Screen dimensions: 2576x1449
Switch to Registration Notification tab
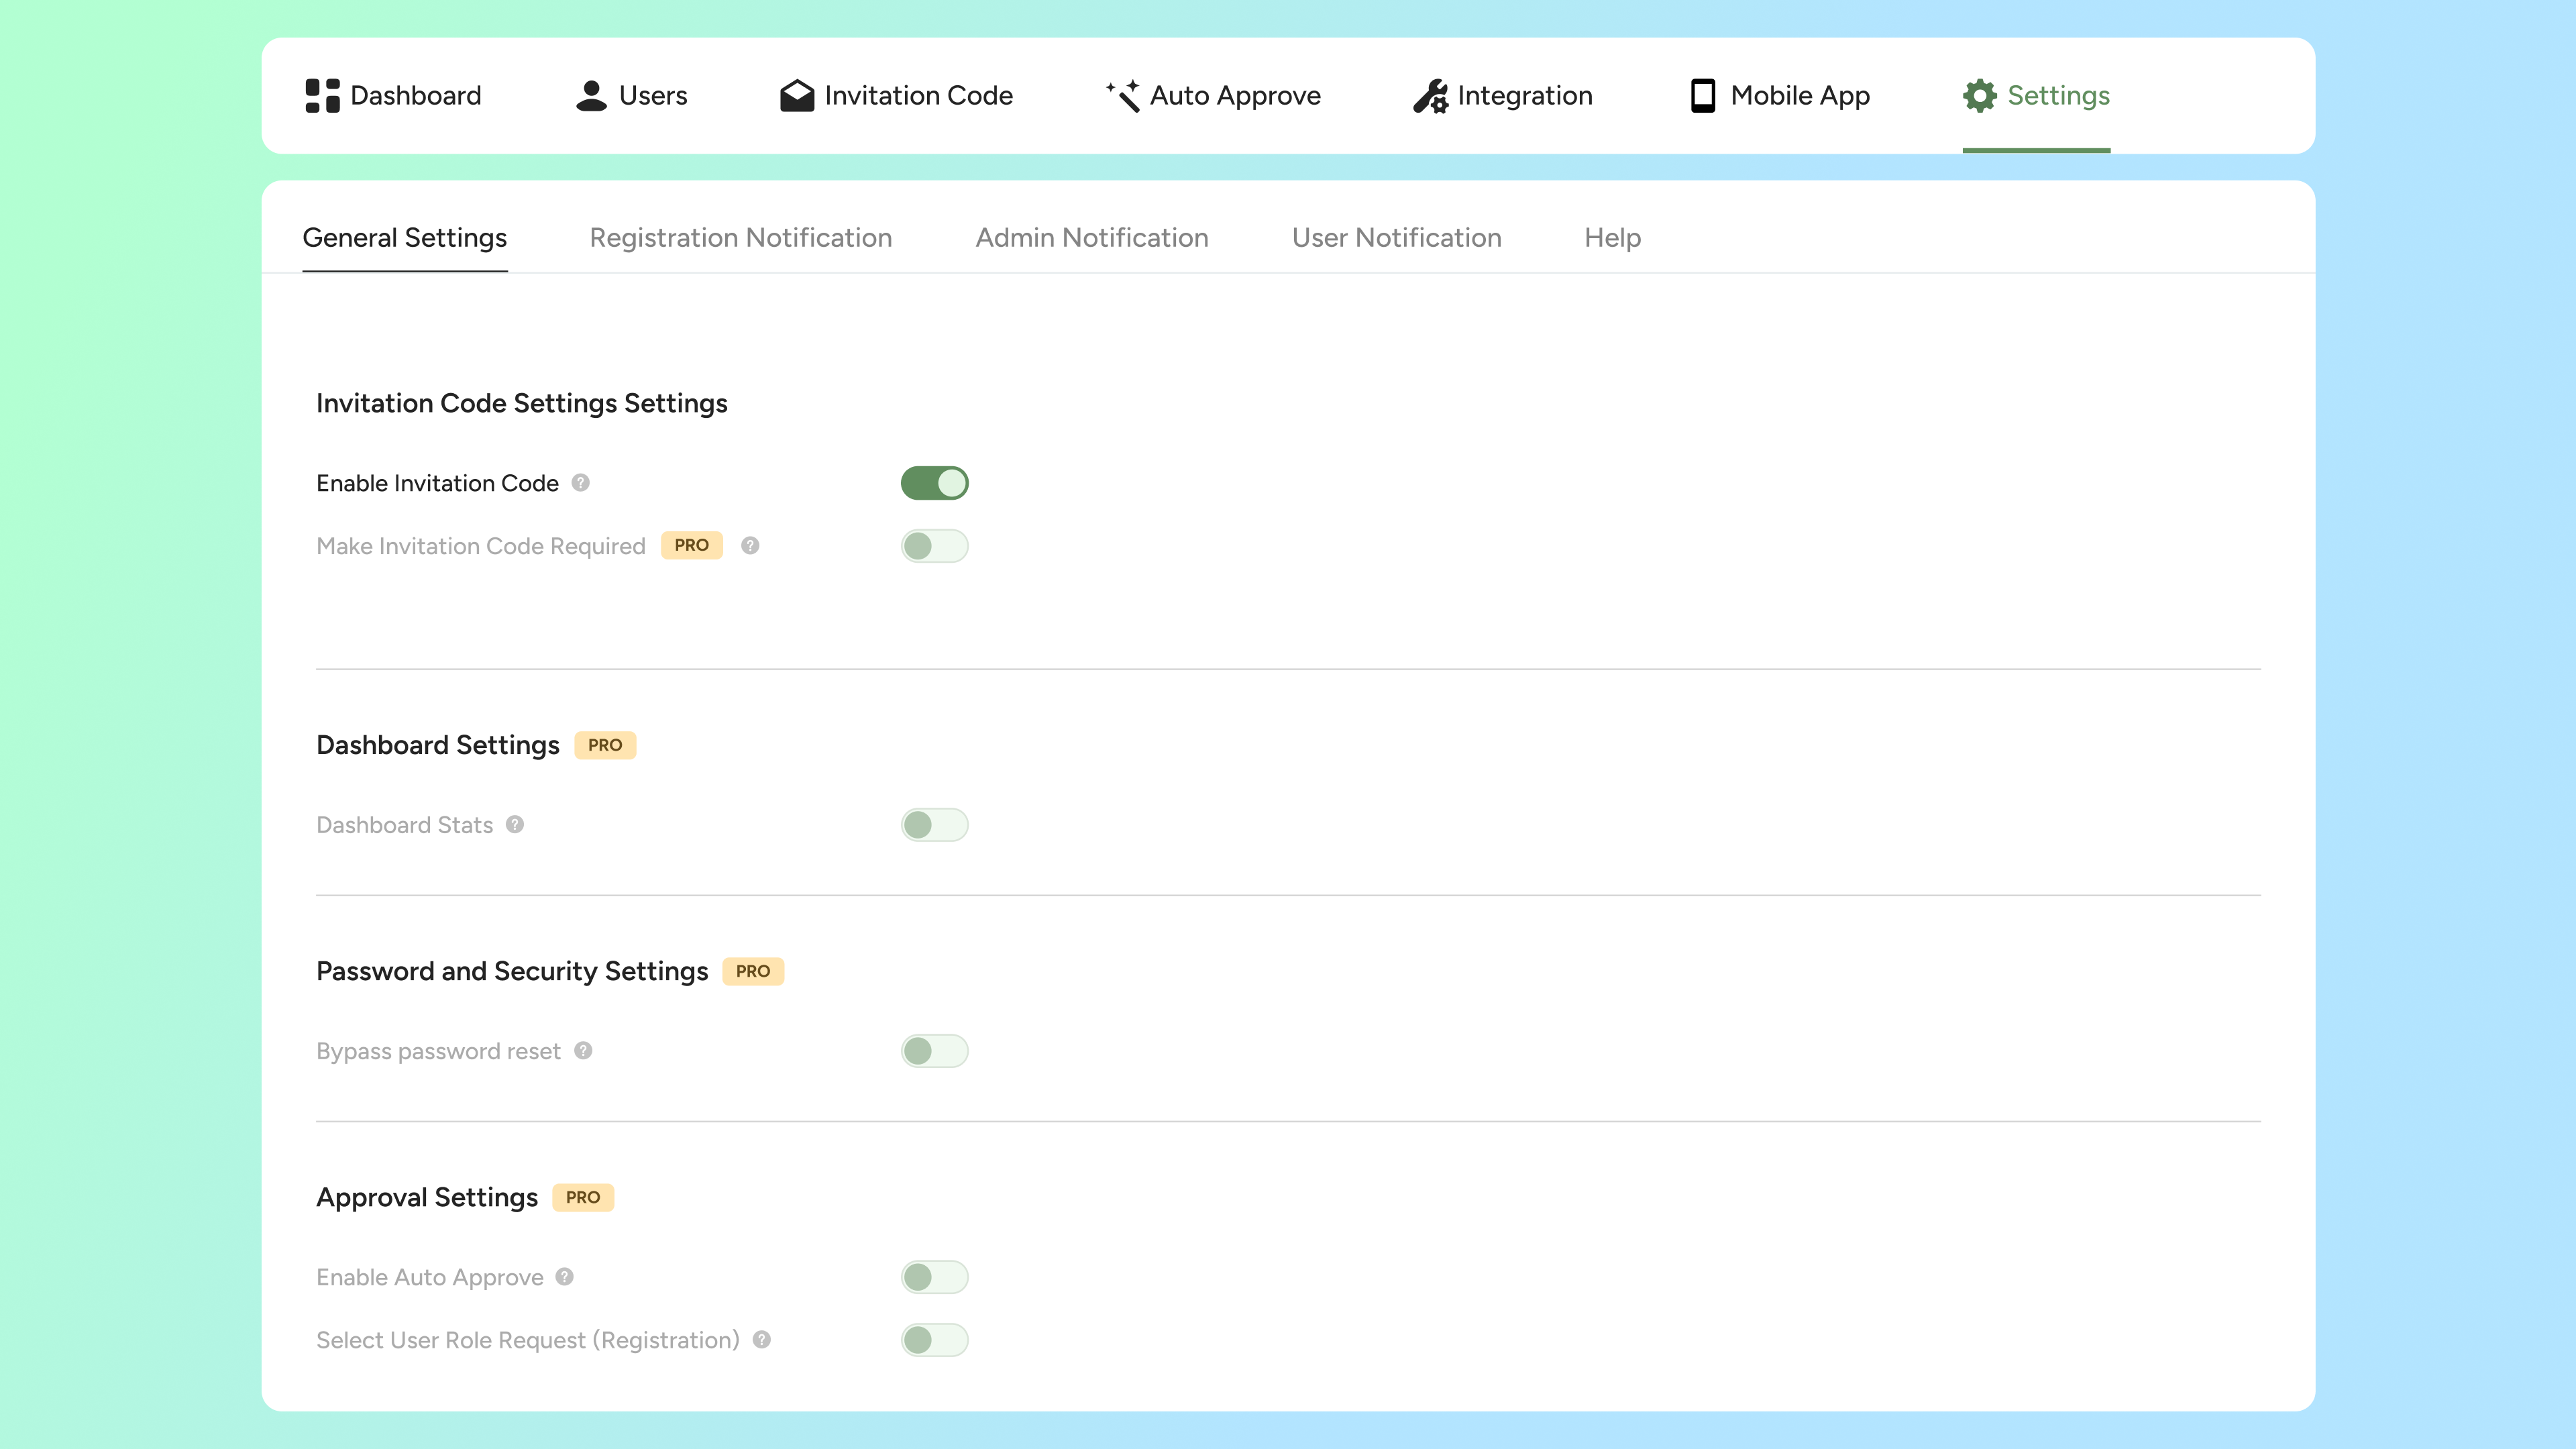tap(740, 238)
